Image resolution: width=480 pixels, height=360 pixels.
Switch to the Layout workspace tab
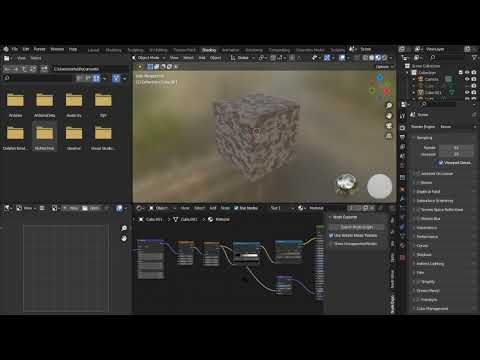click(x=93, y=50)
